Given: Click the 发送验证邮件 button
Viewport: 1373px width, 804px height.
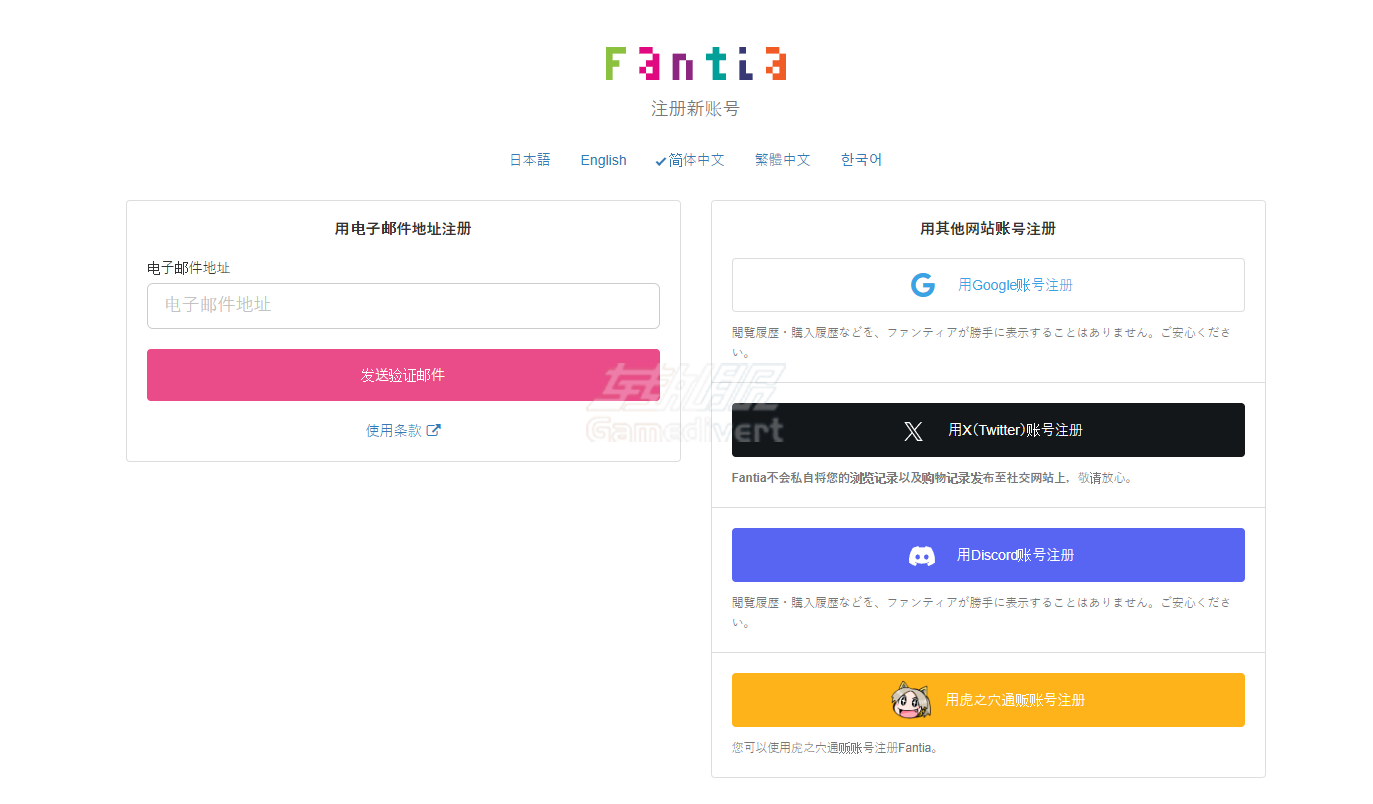Looking at the screenshot, I should (403, 375).
